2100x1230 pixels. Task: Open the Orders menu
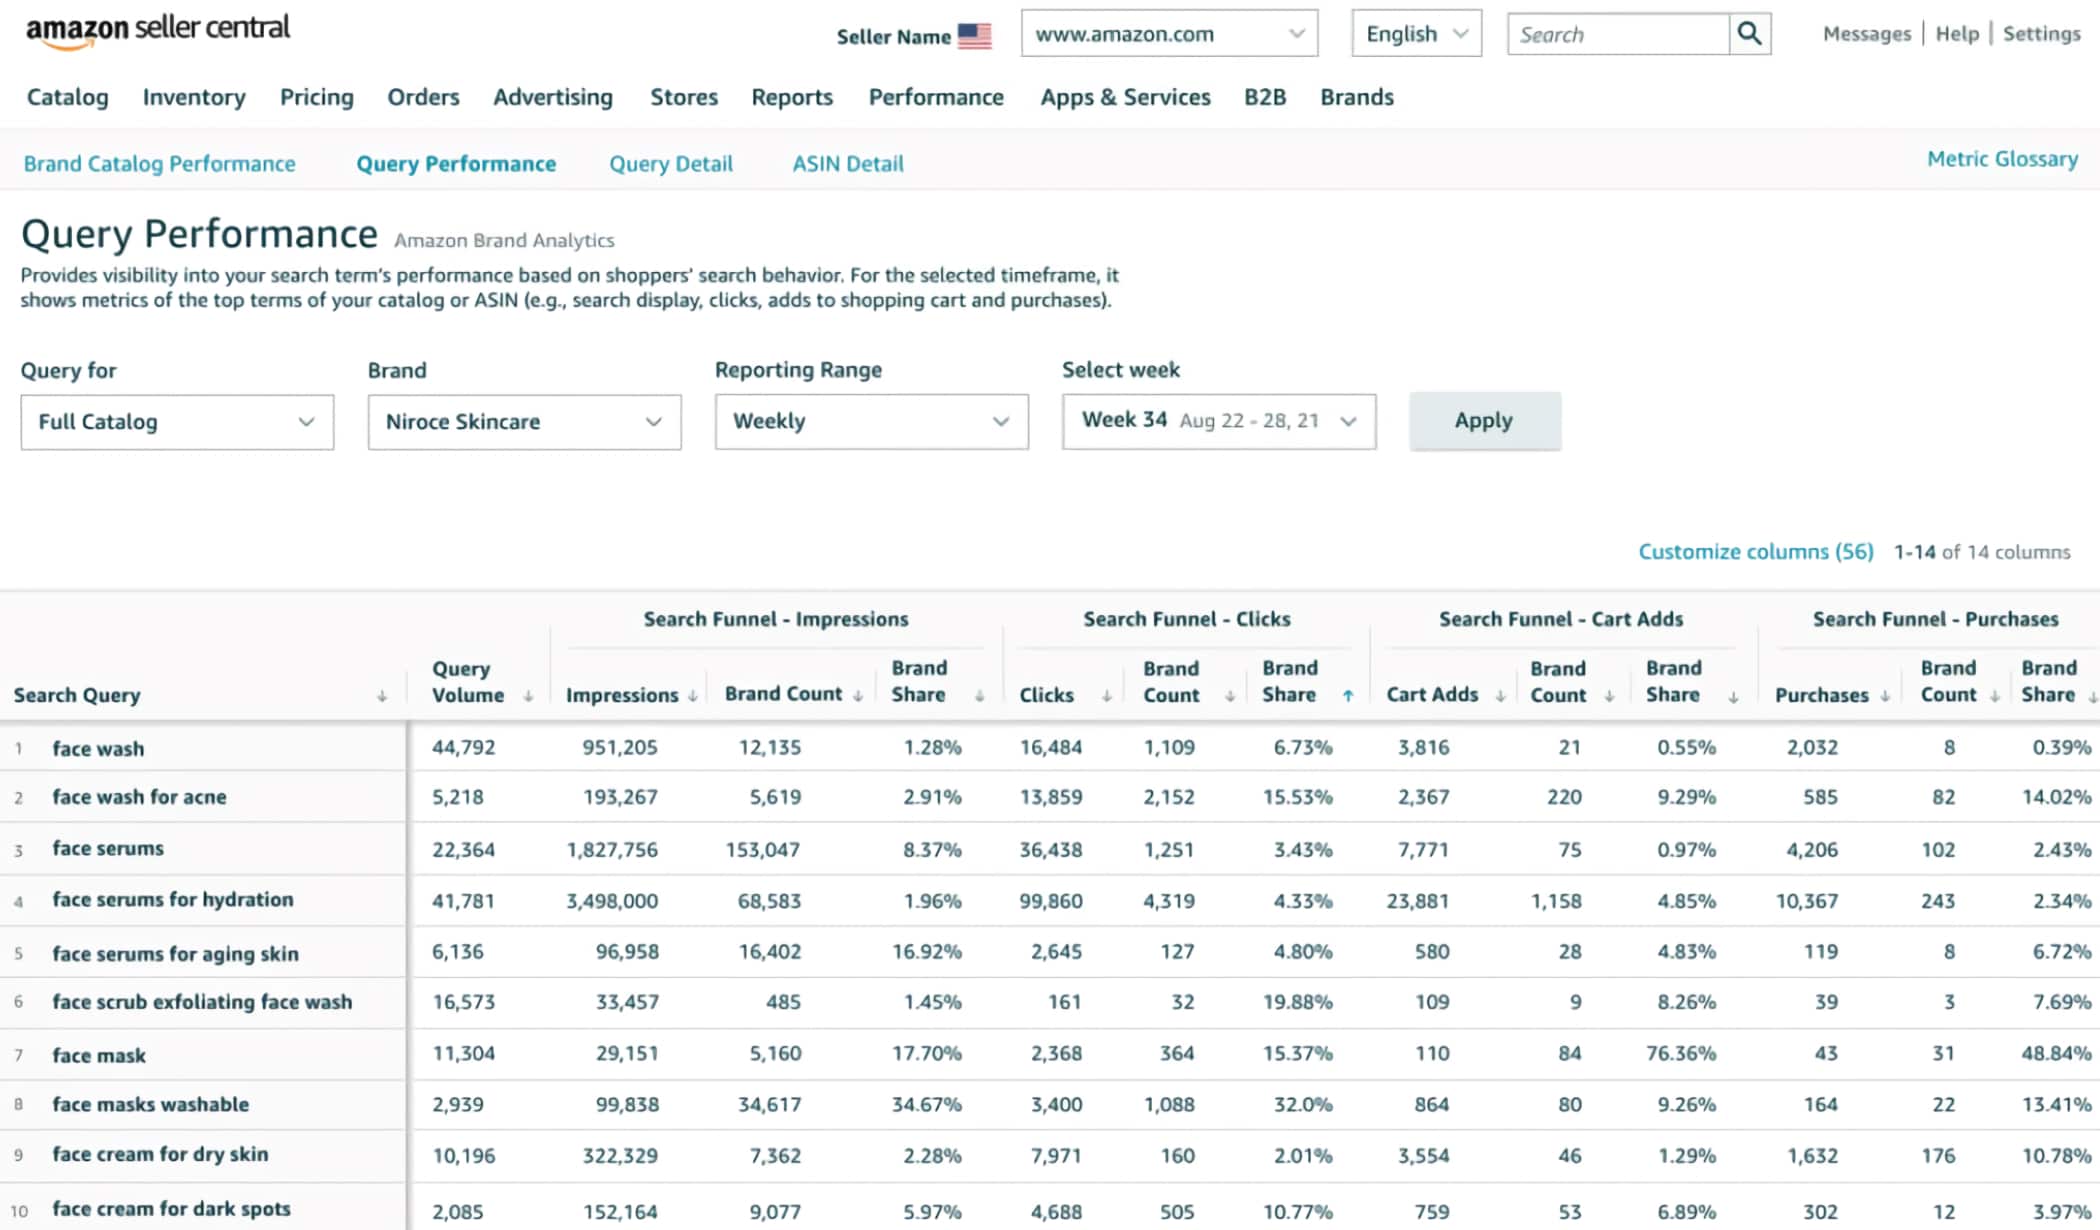pyautogui.click(x=423, y=97)
